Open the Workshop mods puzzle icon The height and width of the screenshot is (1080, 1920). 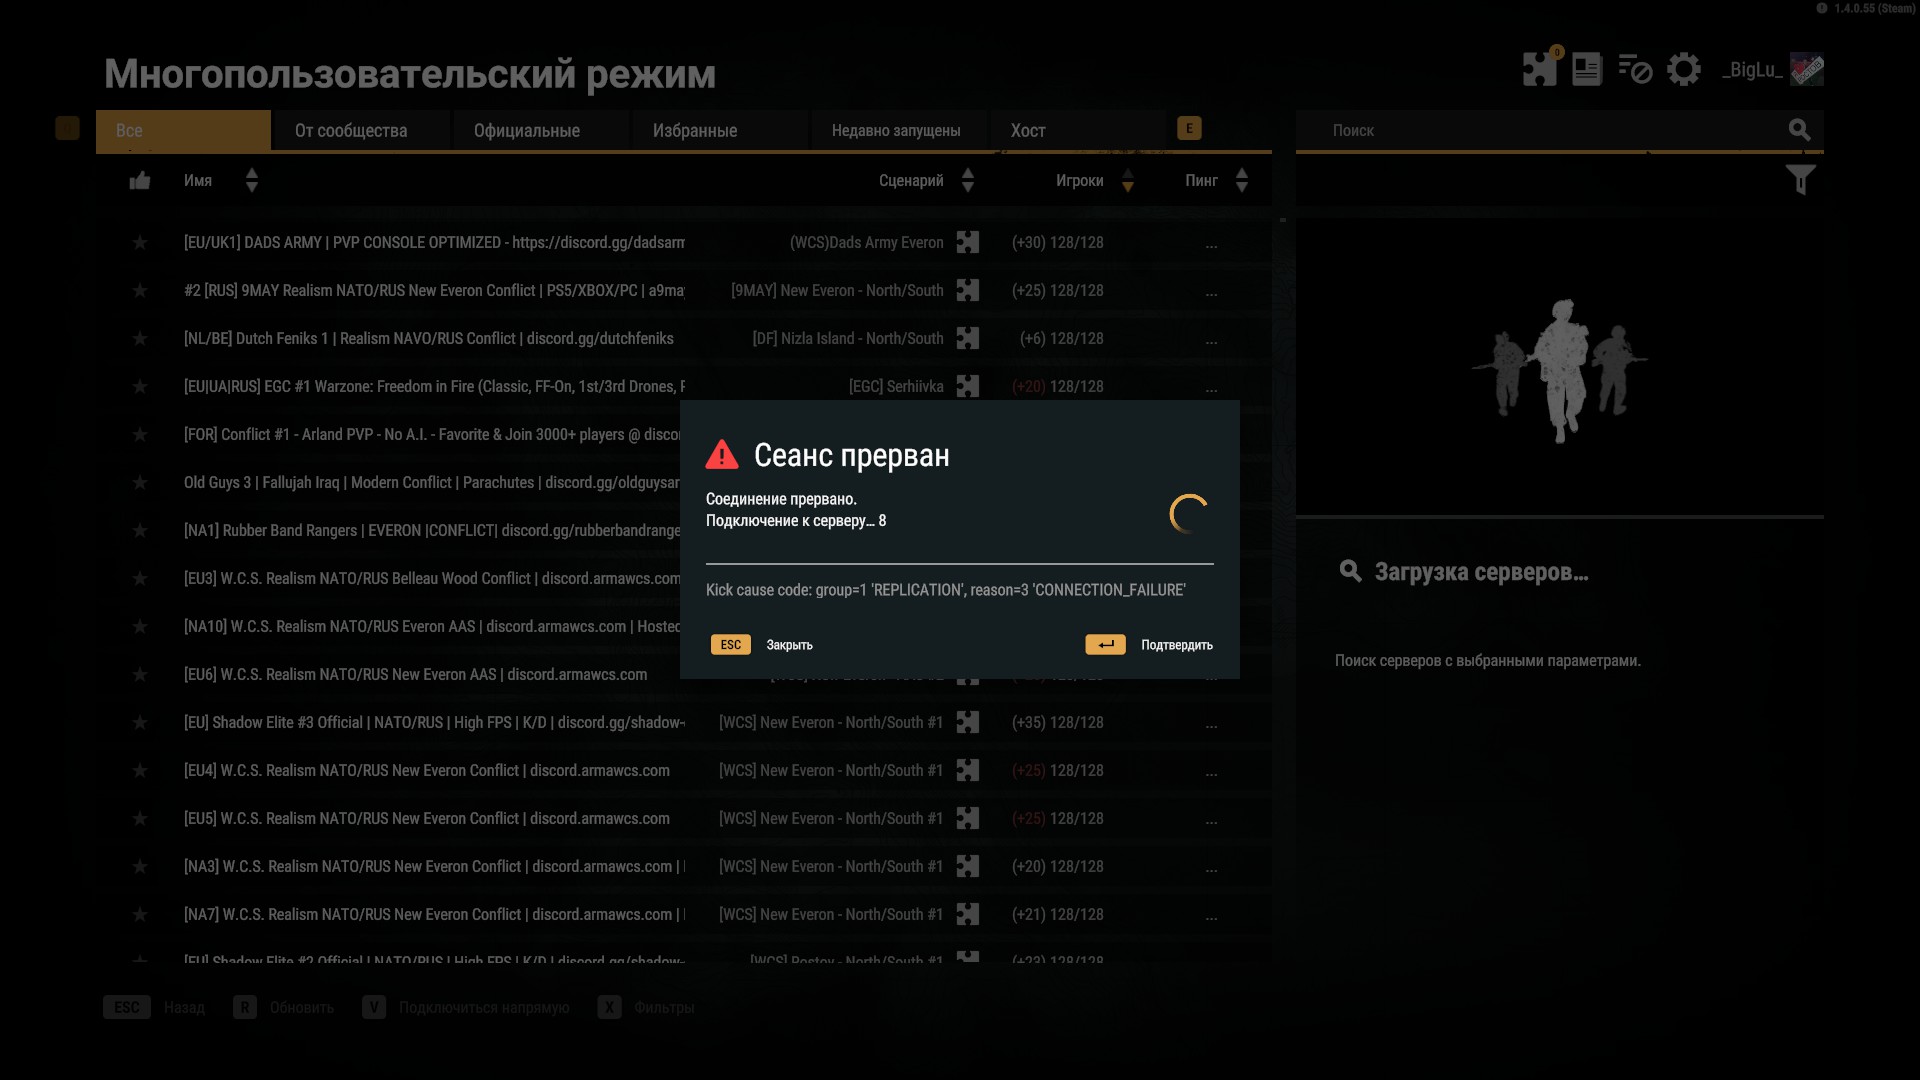1539,69
